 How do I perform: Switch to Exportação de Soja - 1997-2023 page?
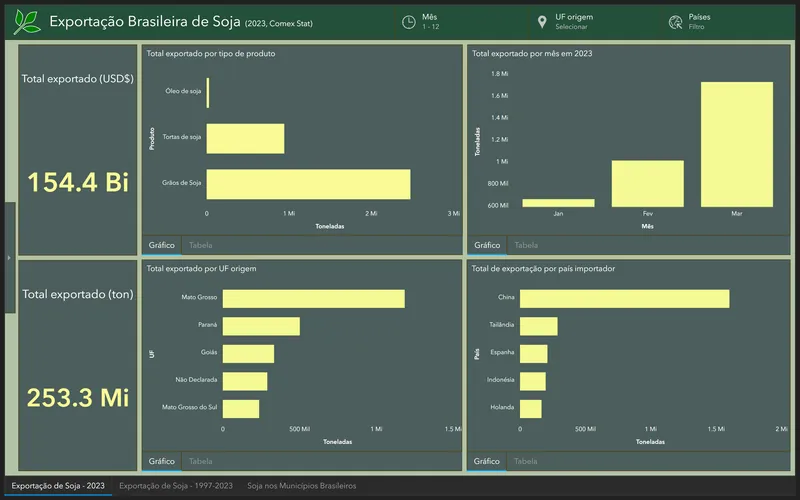click(176, 486)
